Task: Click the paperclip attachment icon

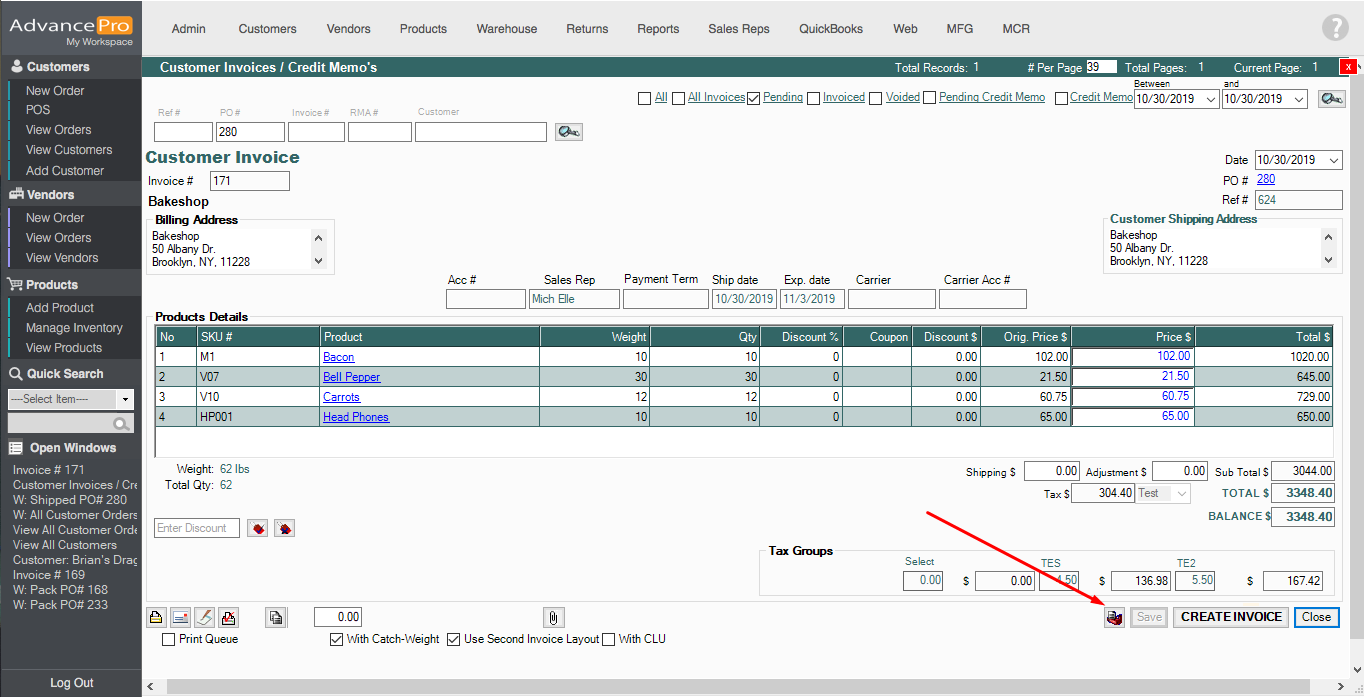Action: [552, 617]
